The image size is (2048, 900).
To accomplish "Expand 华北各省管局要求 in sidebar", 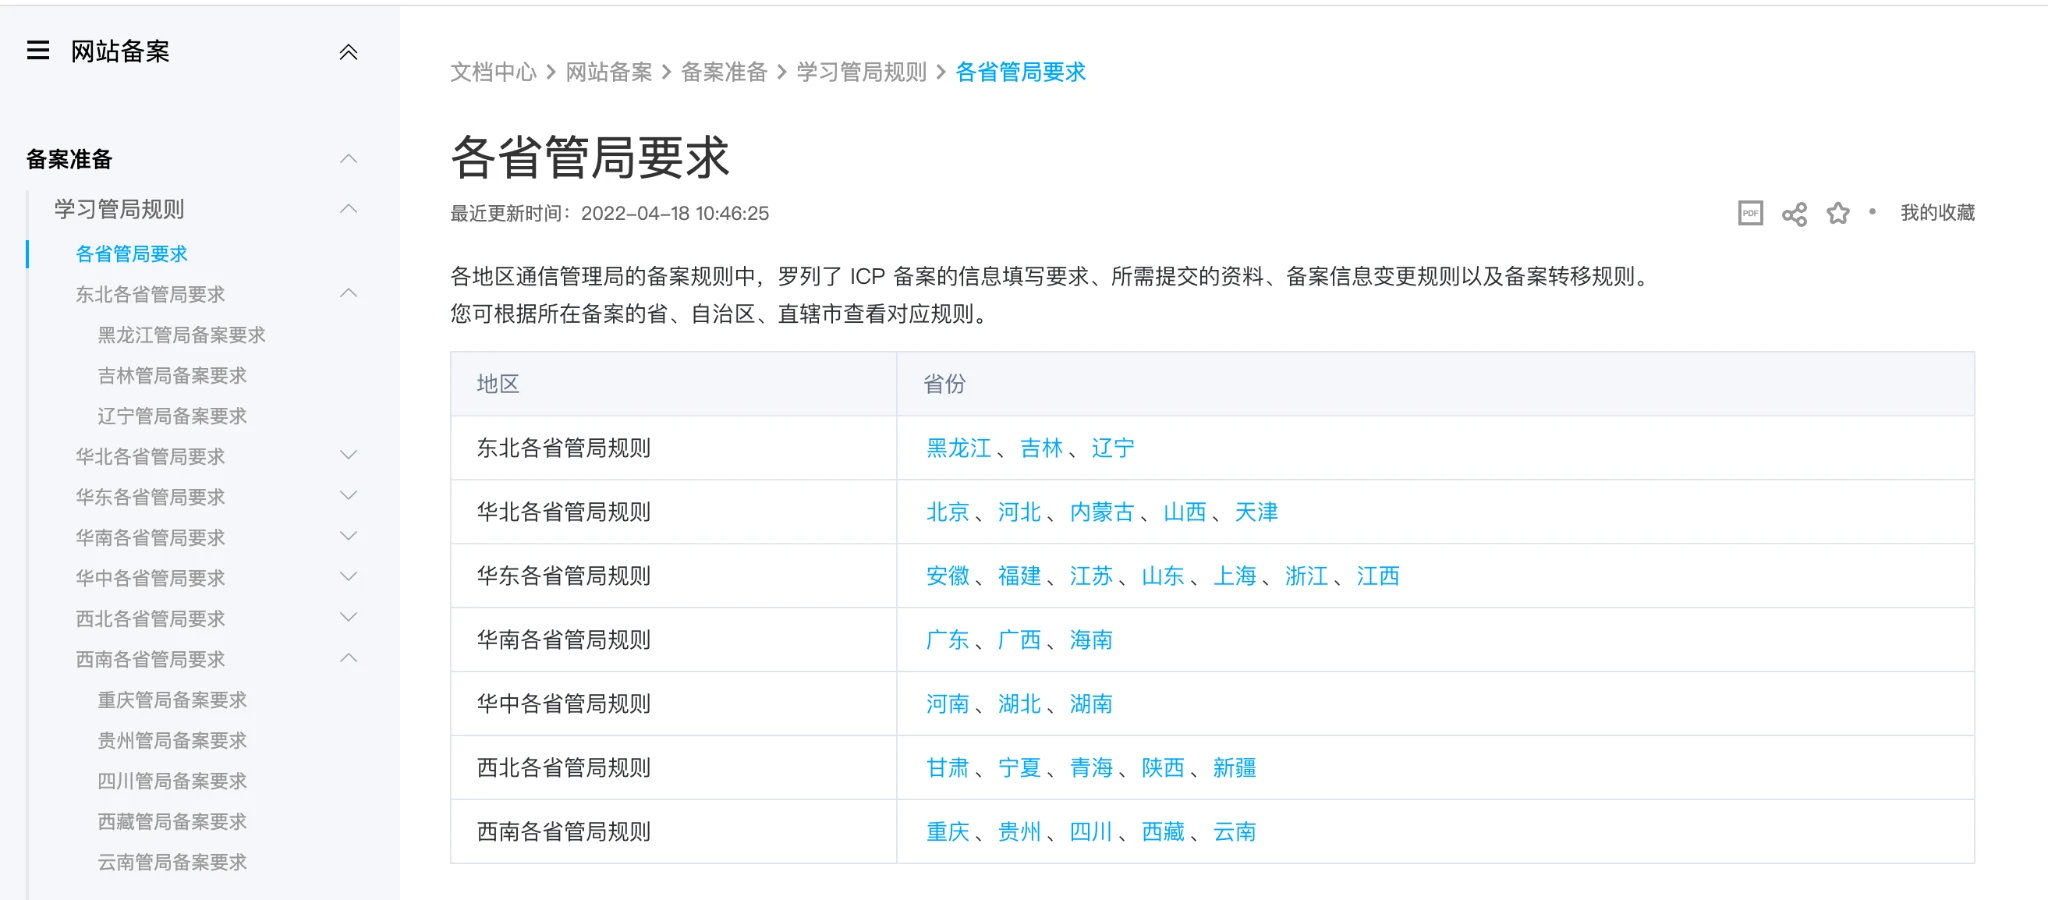I will coord(348,456).
